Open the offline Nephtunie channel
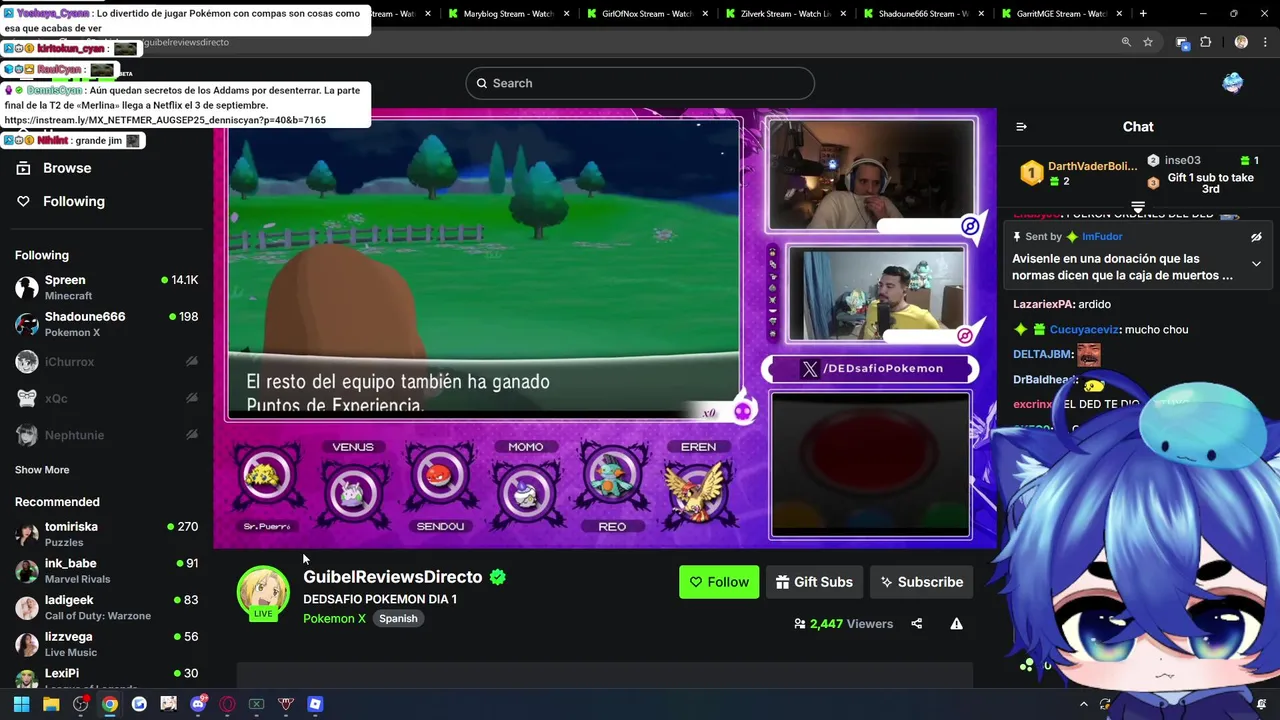This screenshot has width=1280, height=720. (x=106, y=435)
